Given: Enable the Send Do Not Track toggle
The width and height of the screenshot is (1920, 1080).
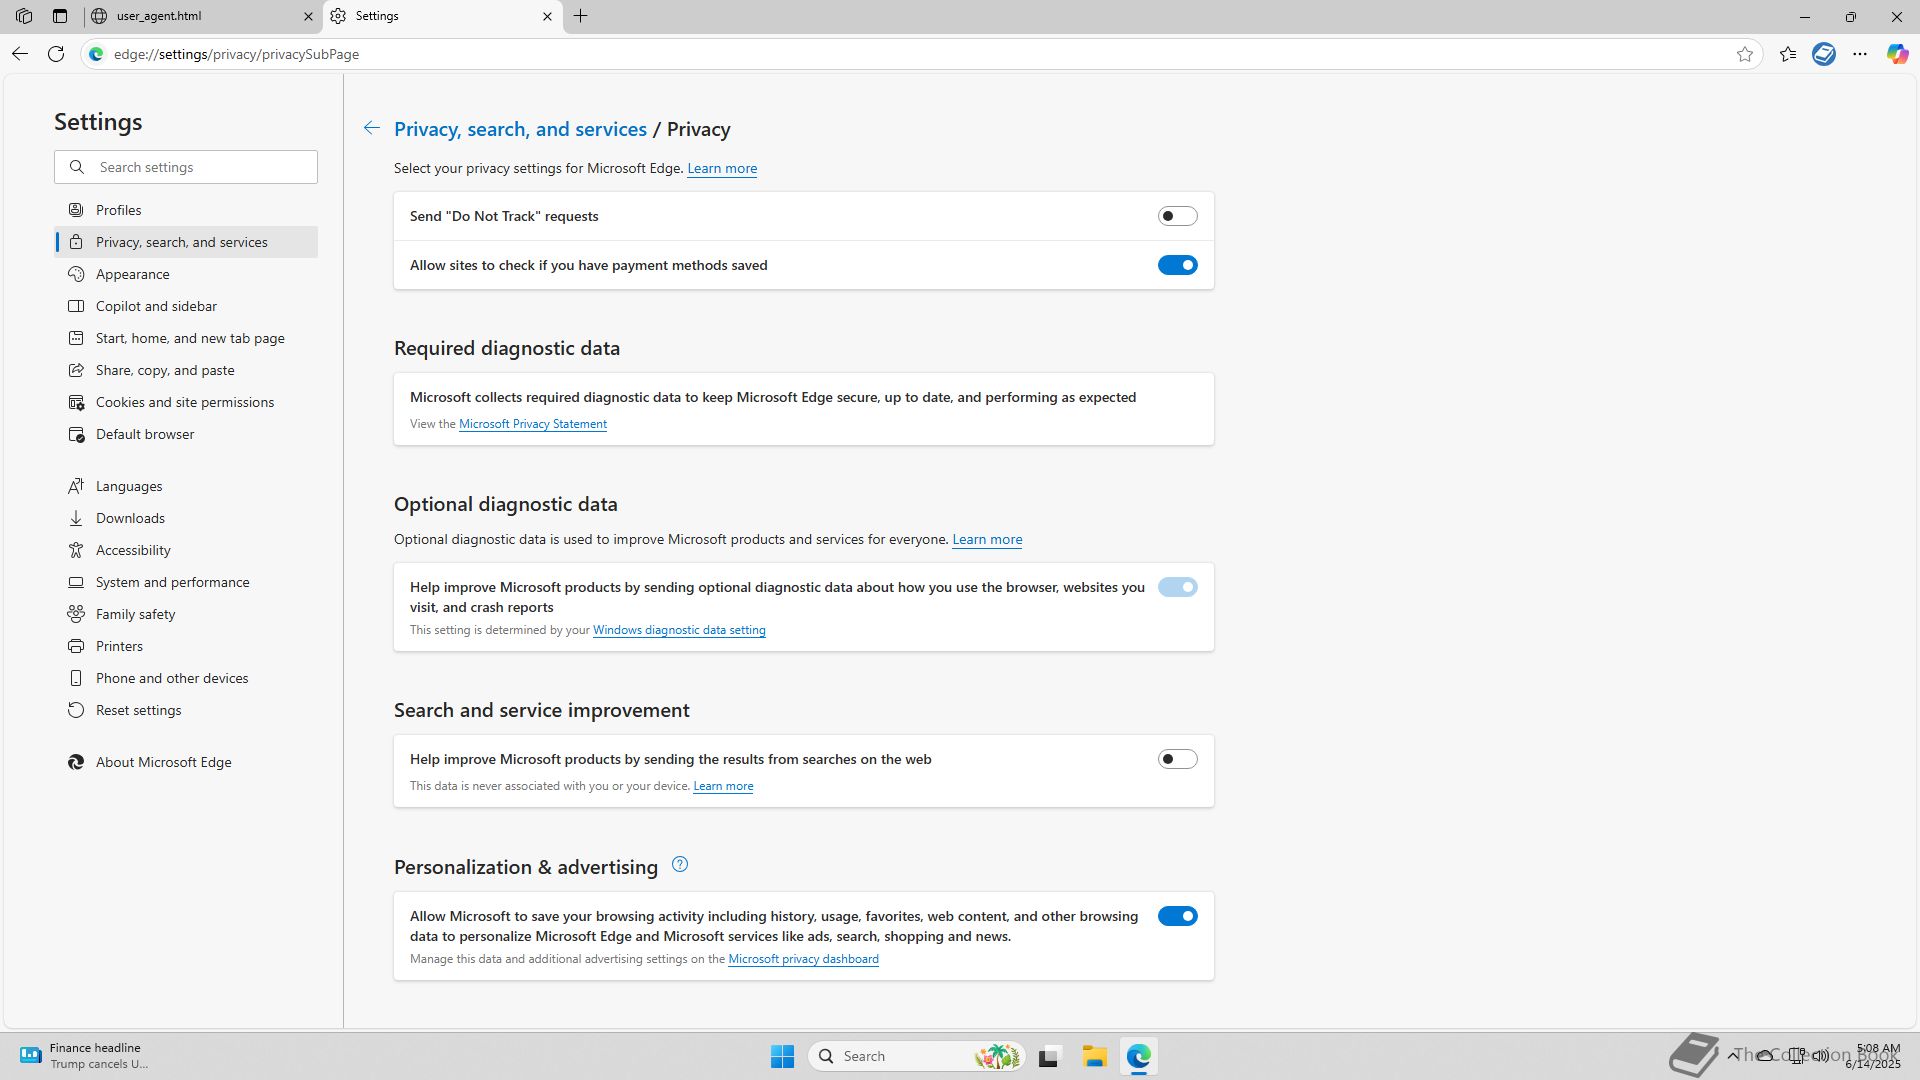Looking at the screenshot, I should click(1177, 216).
